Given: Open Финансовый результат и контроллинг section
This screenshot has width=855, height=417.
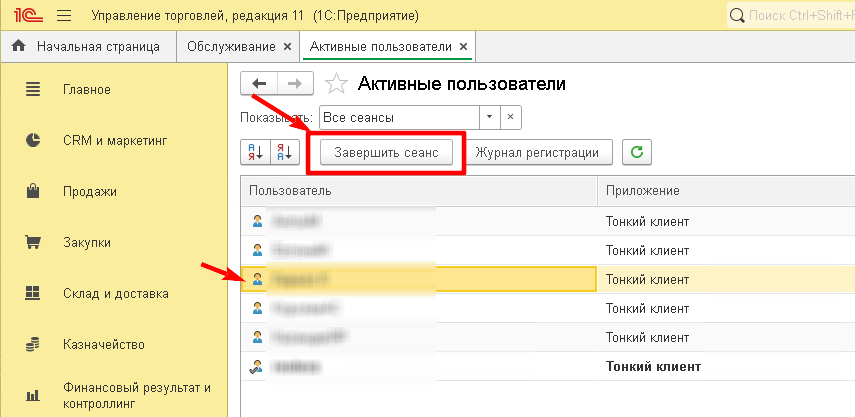Looking at the screenshot, I should coord(137,396).
